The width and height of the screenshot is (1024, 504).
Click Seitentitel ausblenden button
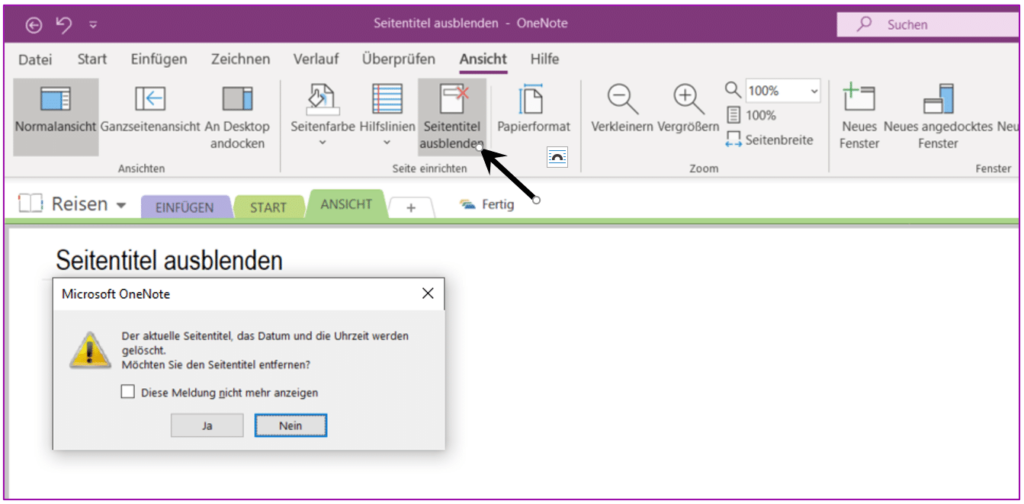point(452,117)
